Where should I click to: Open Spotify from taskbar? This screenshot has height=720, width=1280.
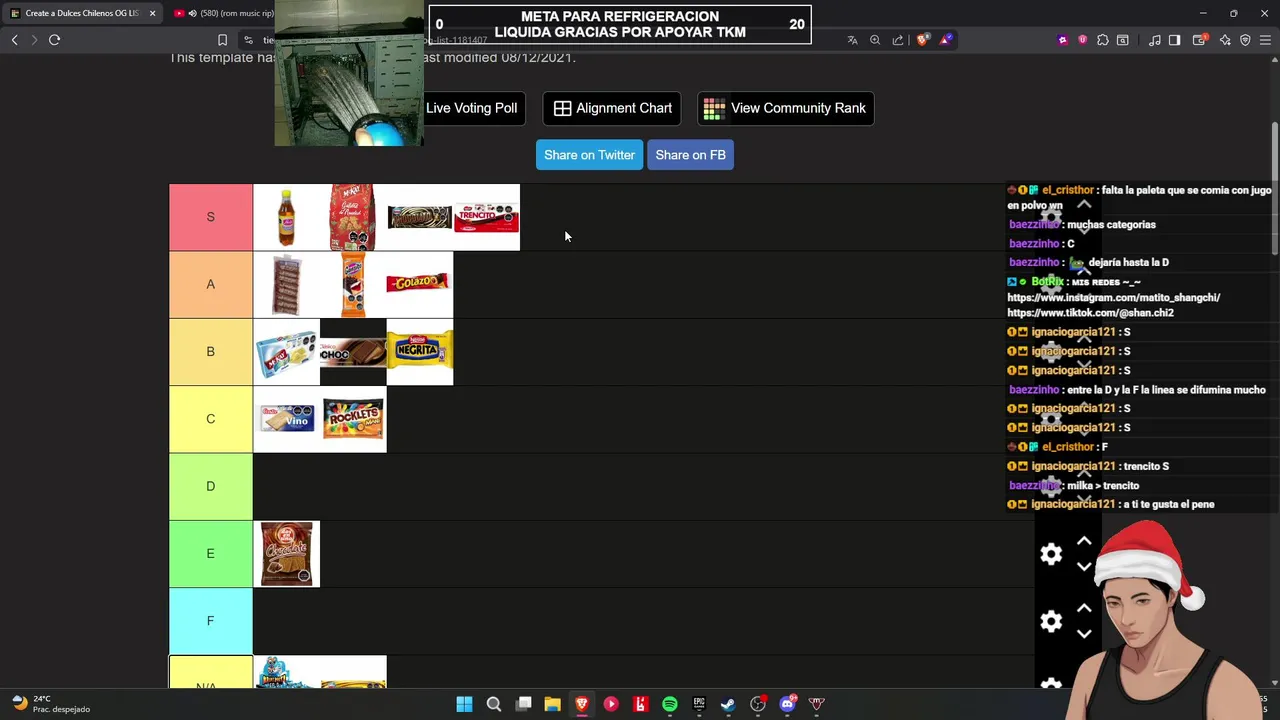point(670,704)
